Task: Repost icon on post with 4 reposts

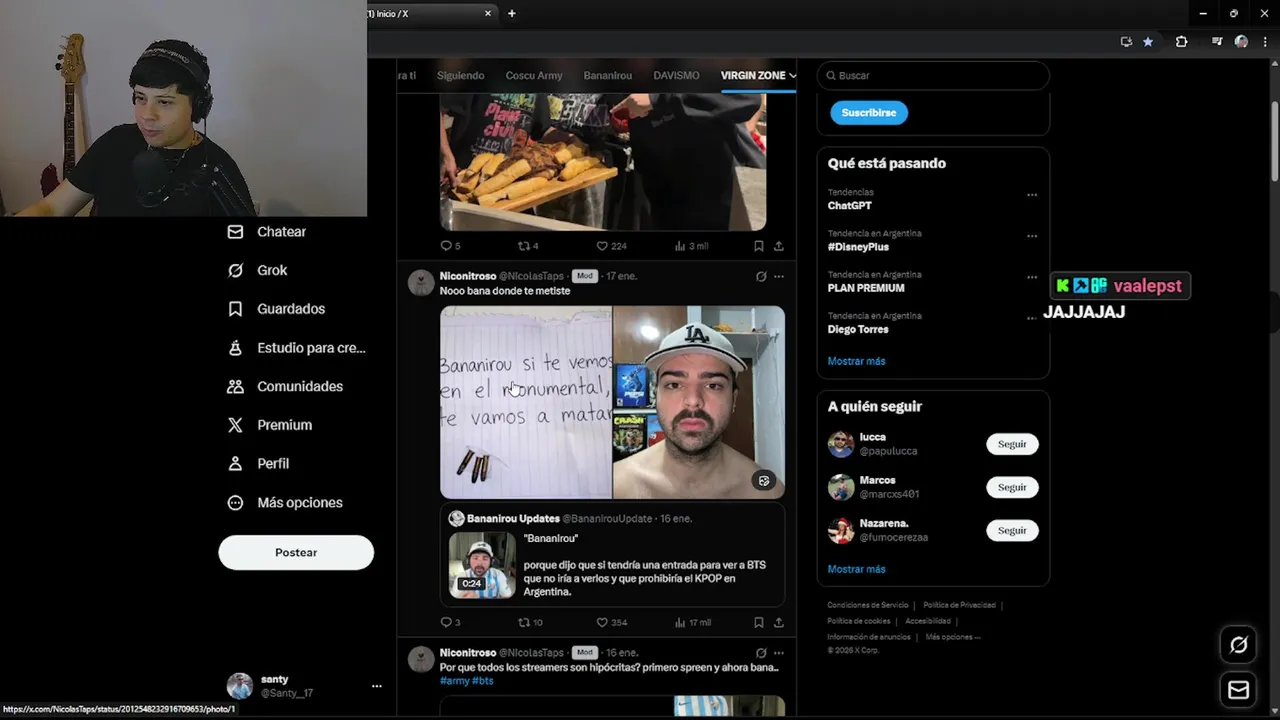Action: pyautogui.click(x=523, y=245)
